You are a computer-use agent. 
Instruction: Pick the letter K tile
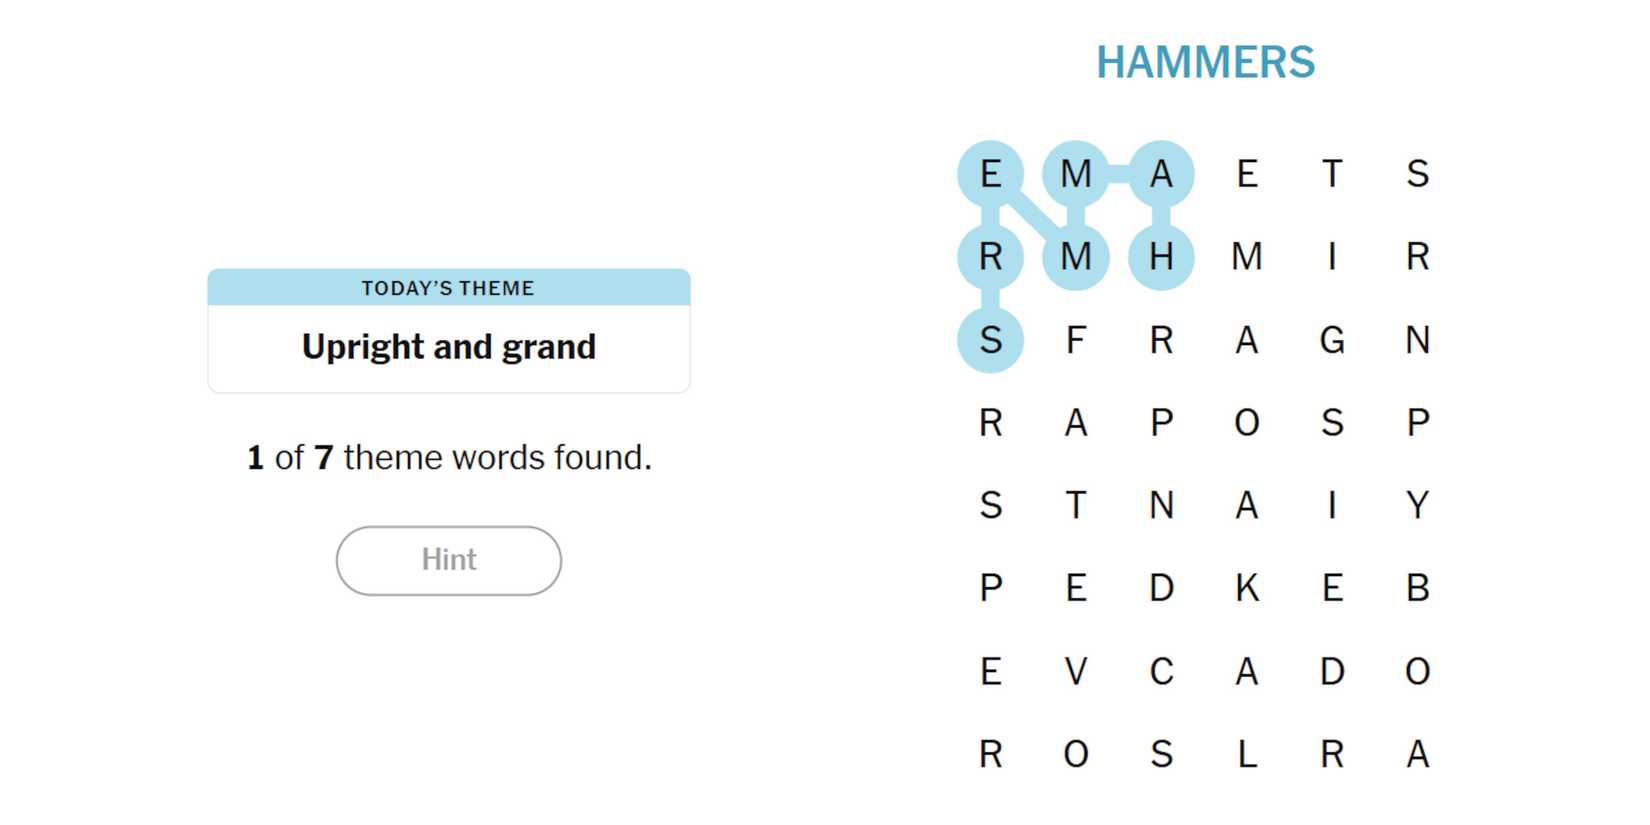tap(1246, 588)
